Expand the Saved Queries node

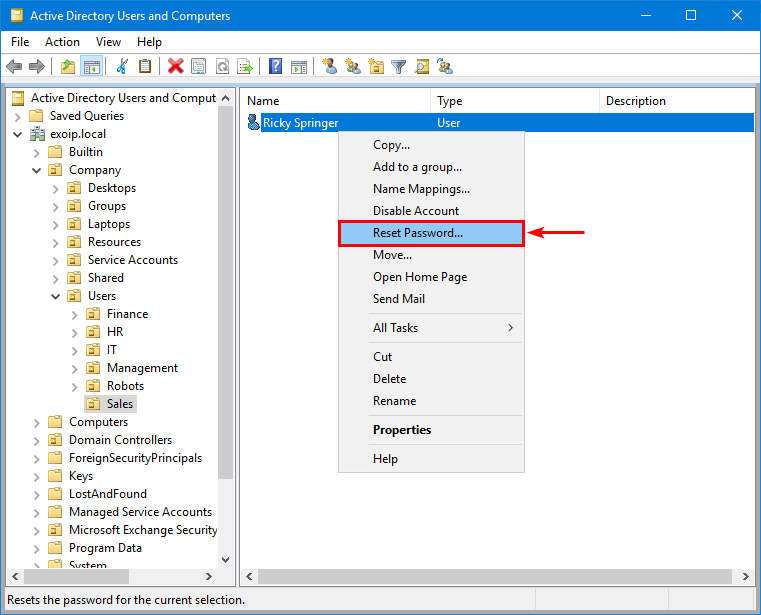pos(17,116)
